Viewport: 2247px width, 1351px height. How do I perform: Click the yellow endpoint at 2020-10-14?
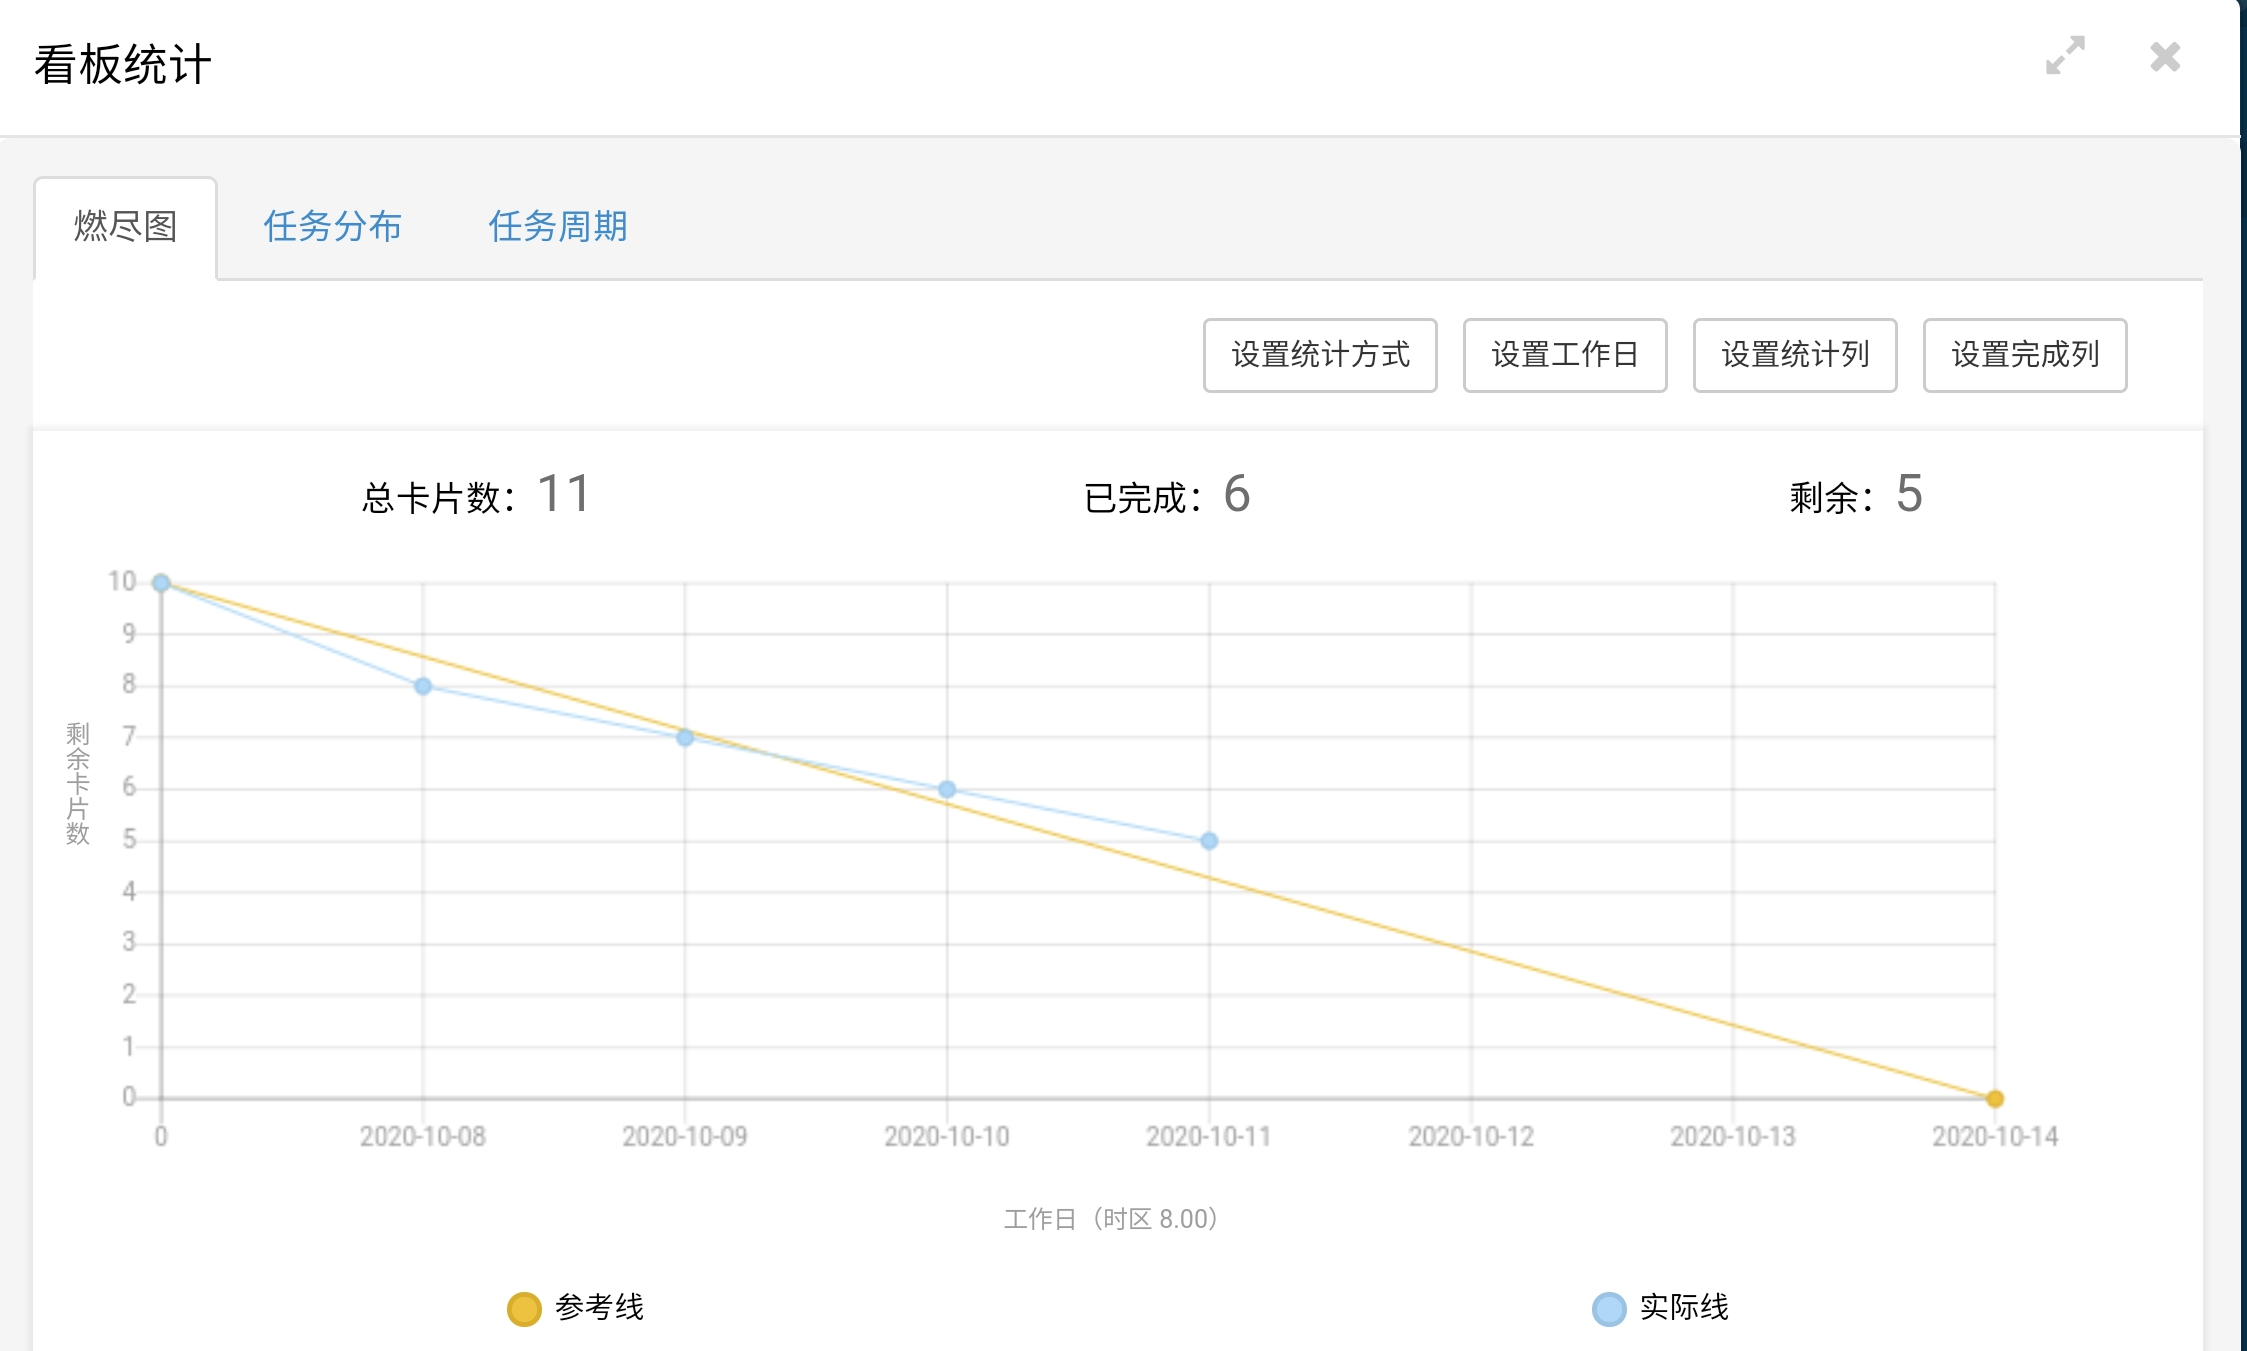(1994, 1098)
